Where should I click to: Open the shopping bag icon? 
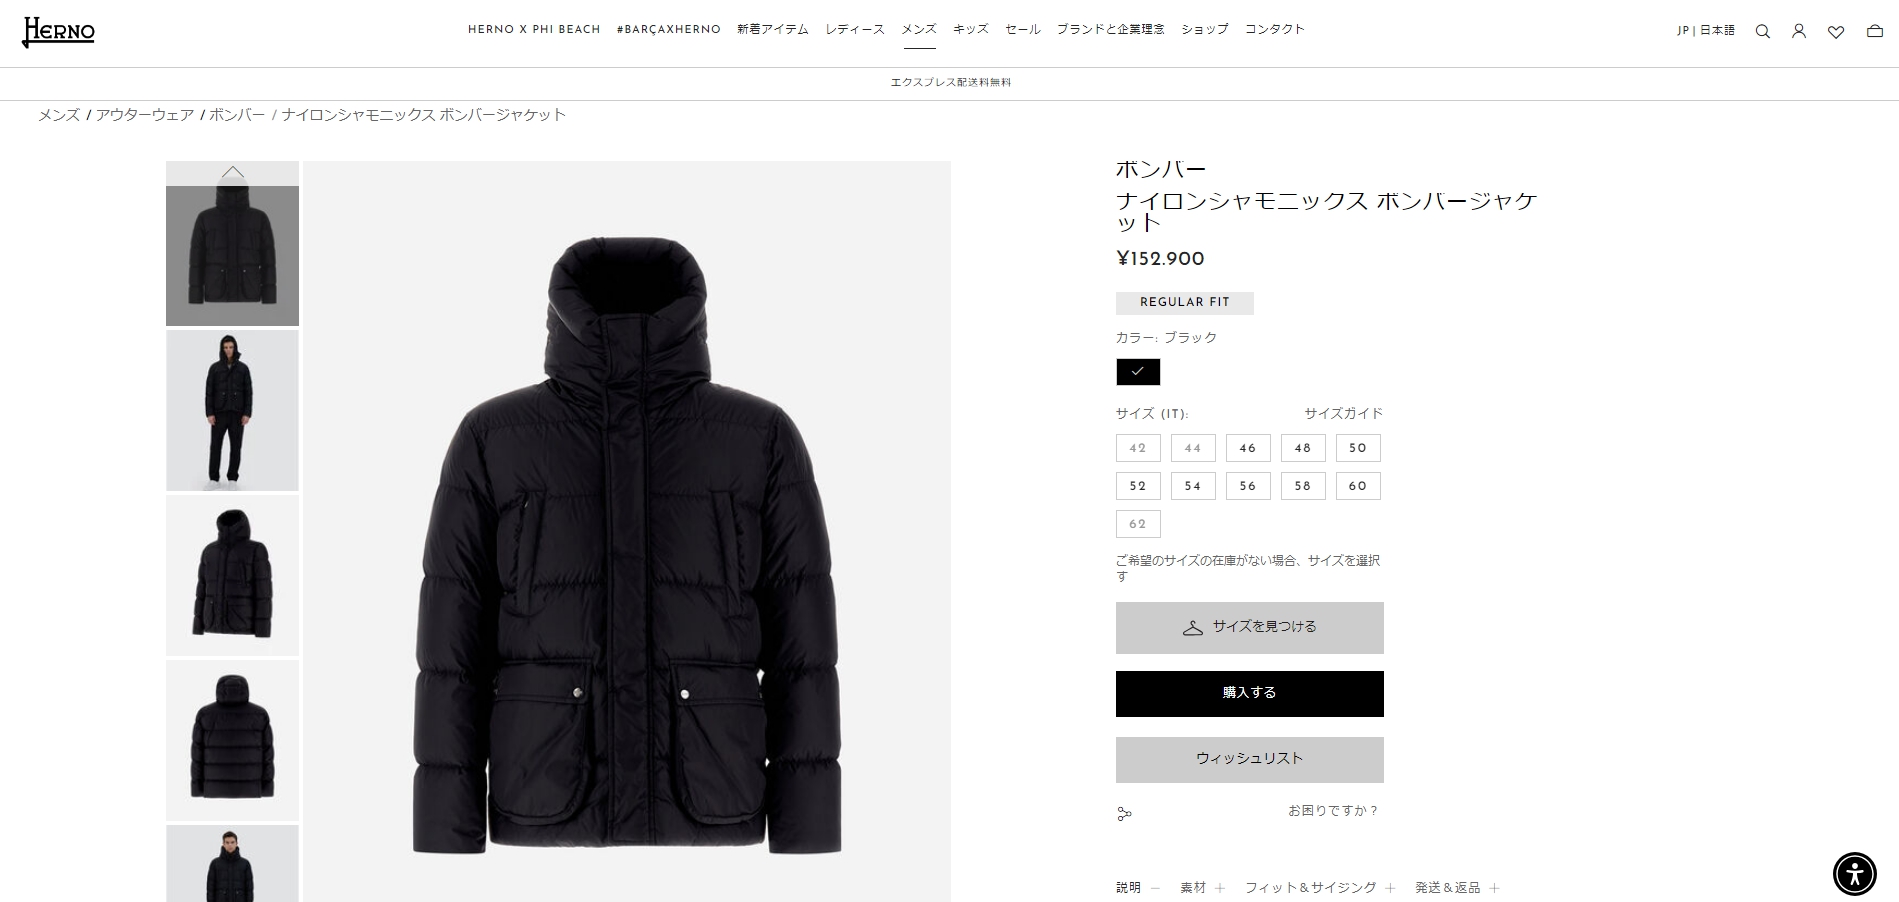[x=1875, y=31]
